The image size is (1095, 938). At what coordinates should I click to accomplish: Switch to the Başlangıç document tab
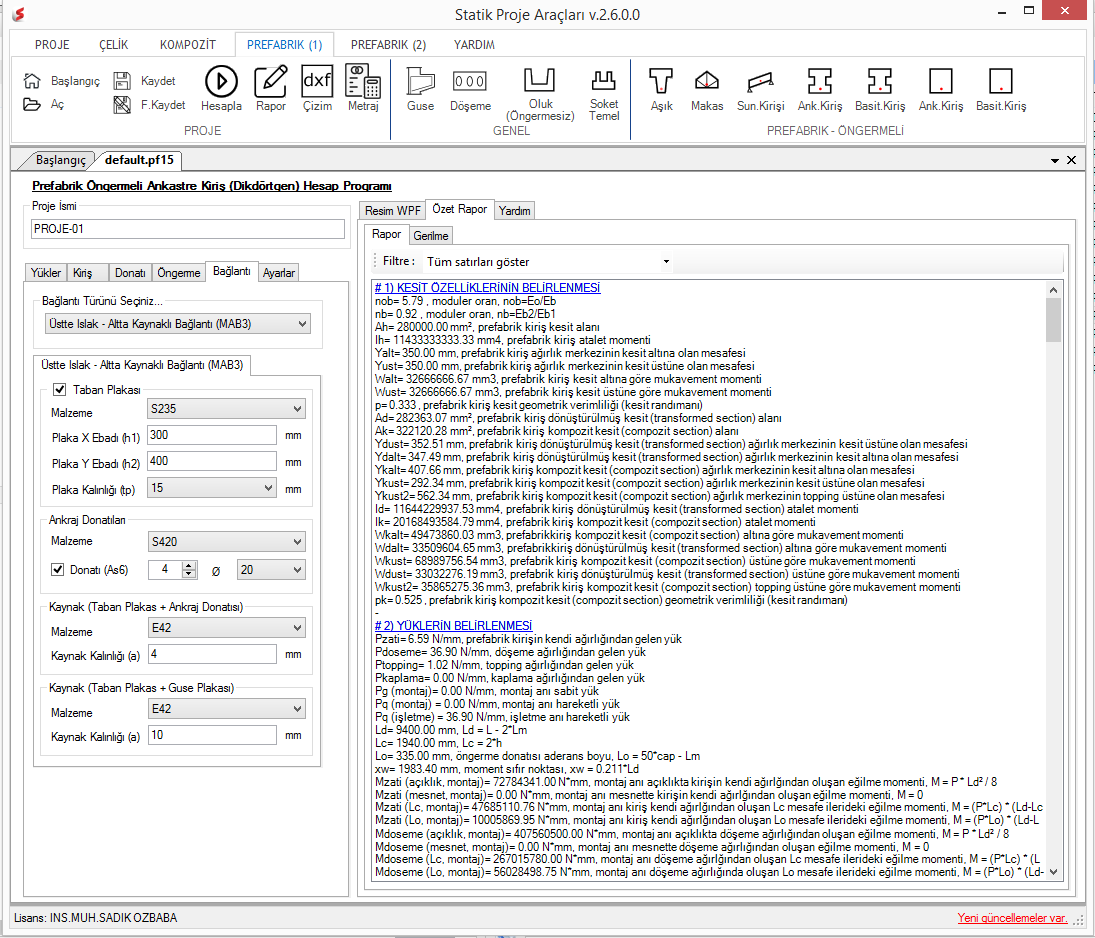(x=60, y=160)
